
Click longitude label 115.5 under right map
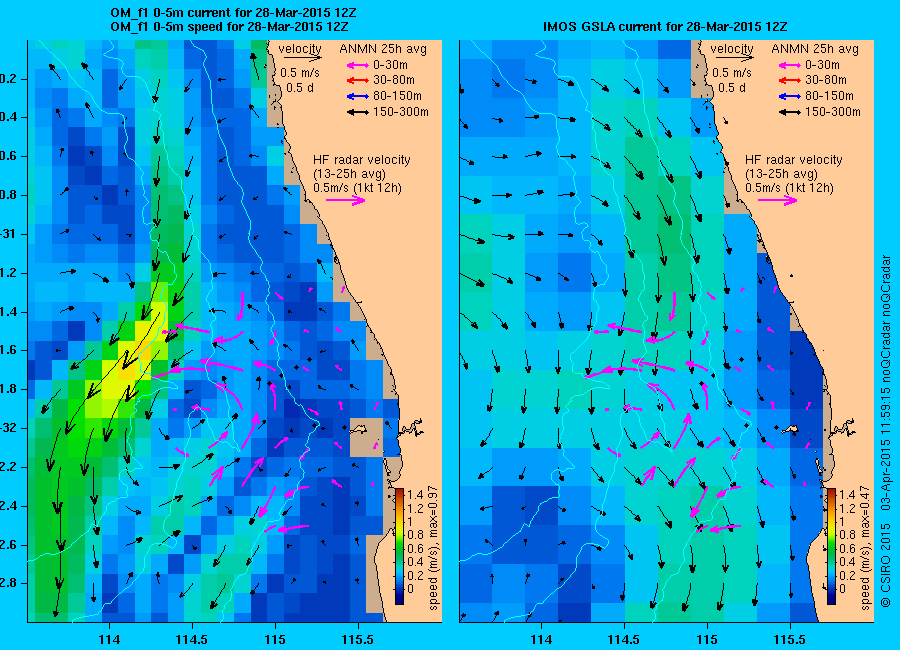coord(790,640)
